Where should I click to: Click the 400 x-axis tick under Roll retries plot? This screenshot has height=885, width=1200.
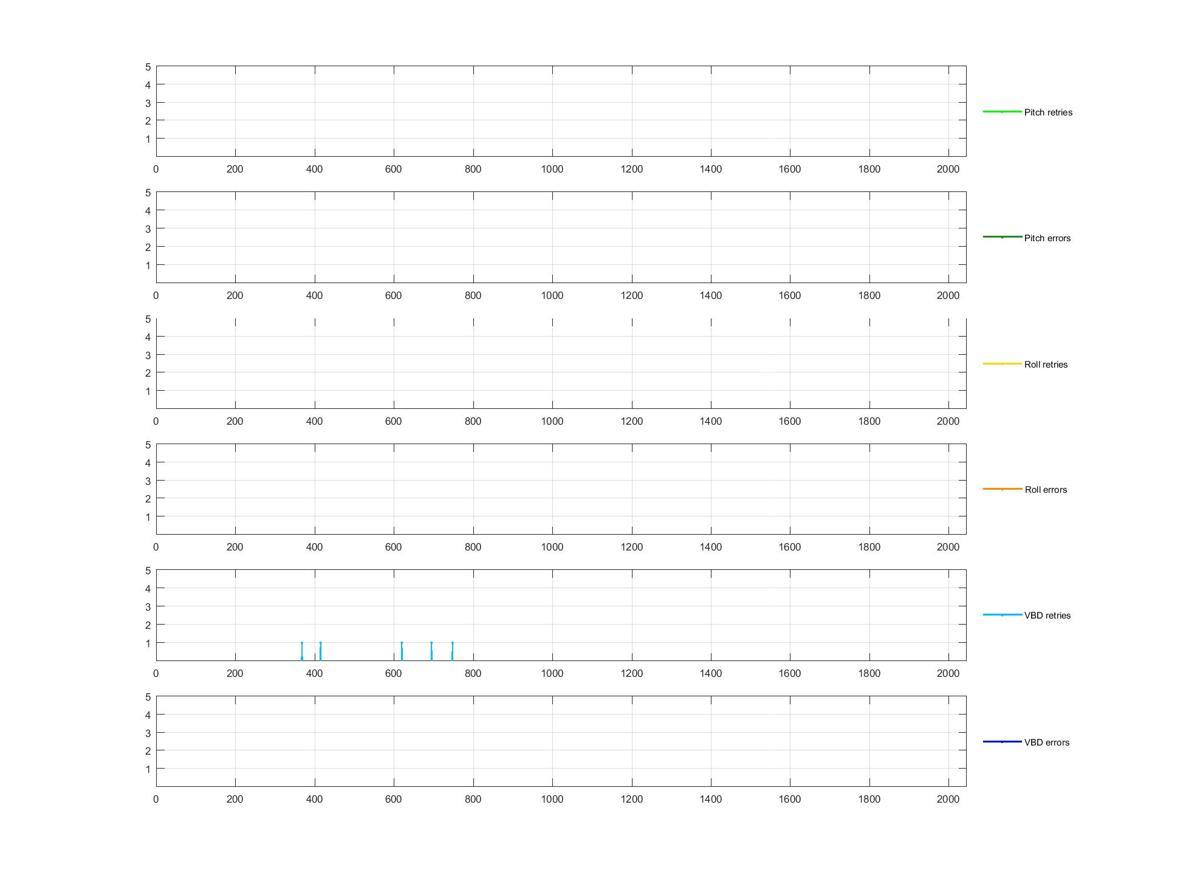coord(314,422)
